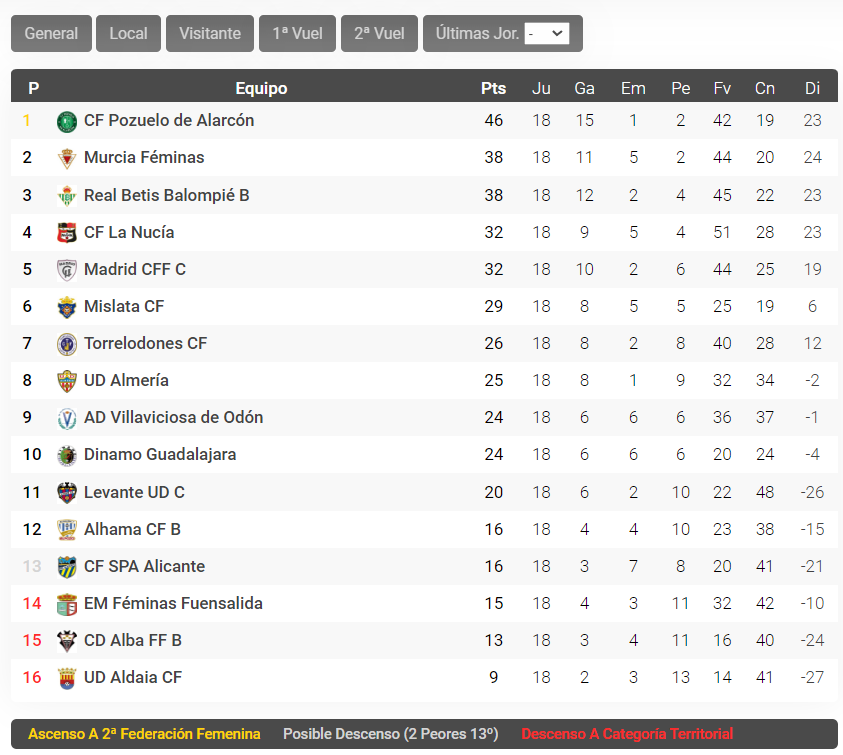
Task: Click the EM Féminas Fuensalida crest
Action: (x=67, y=604)
